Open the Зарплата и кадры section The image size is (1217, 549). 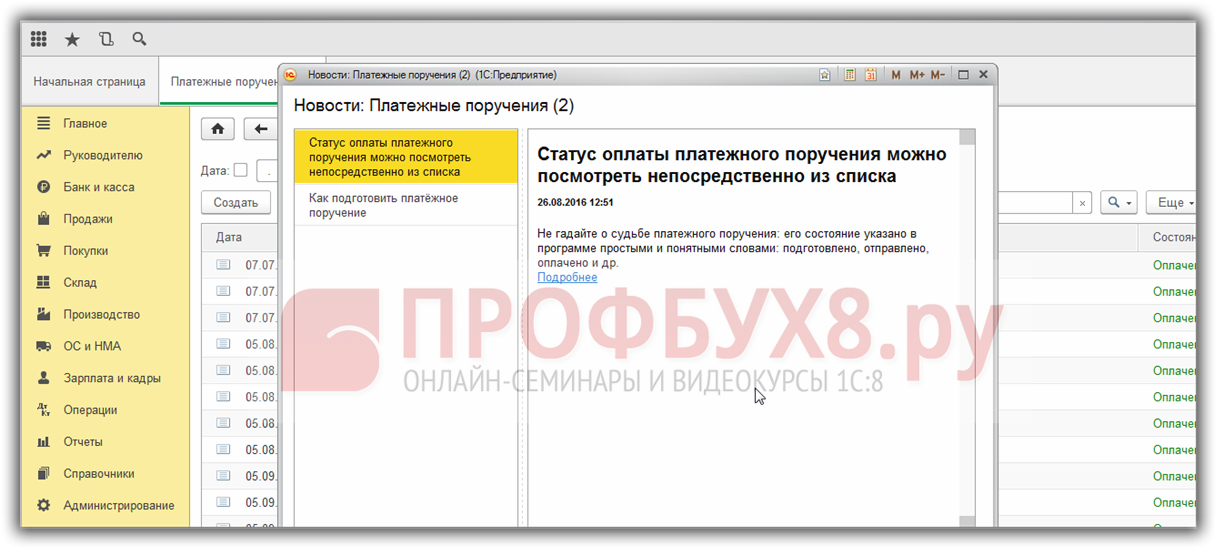click(111, 378)
